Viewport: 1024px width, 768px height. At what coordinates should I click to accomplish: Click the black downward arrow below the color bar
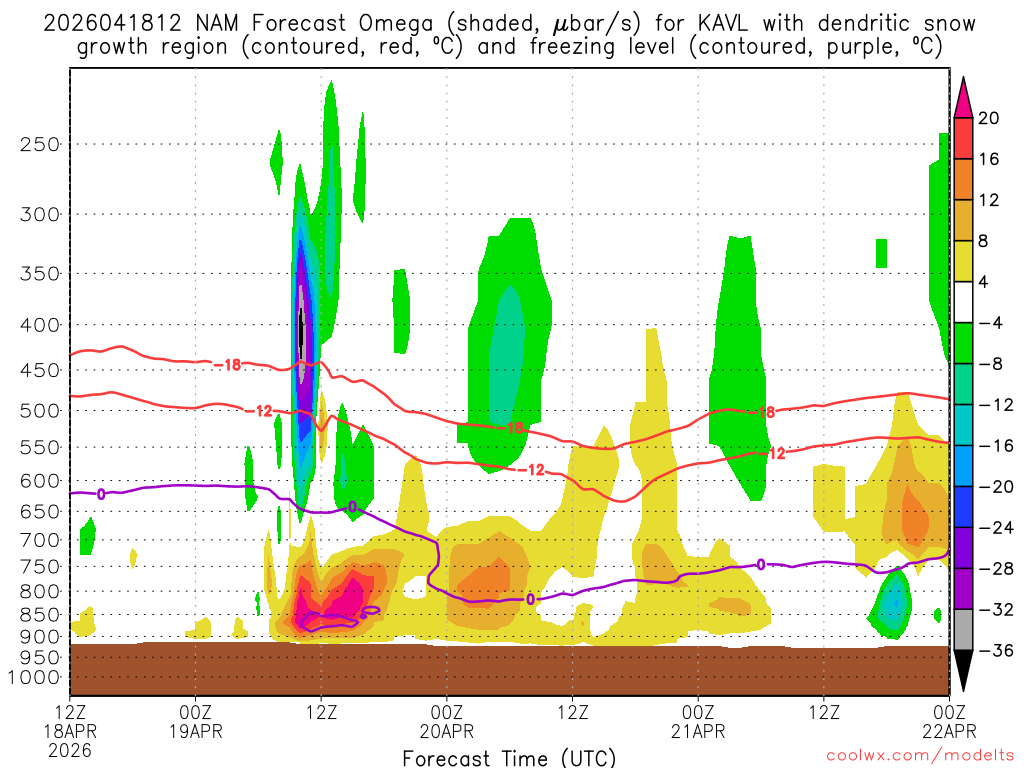click(x=963, y=669)
